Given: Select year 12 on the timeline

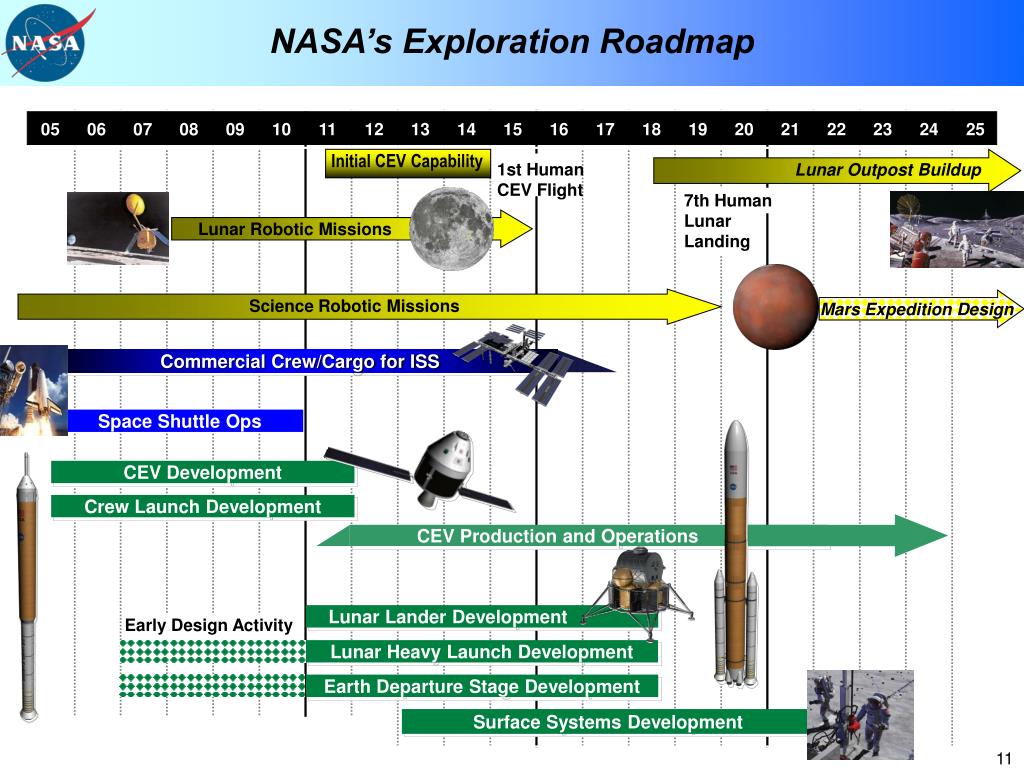Looking at the screenshot, I should pyautogui.click(x=374, y=129).
